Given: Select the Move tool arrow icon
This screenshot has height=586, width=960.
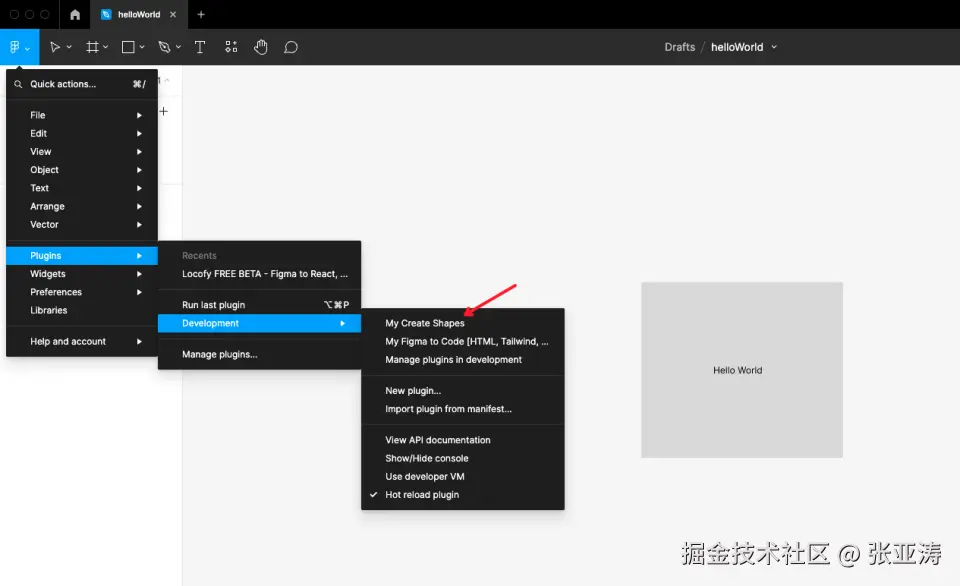Looking at the screenshot, I should (54, 47).
